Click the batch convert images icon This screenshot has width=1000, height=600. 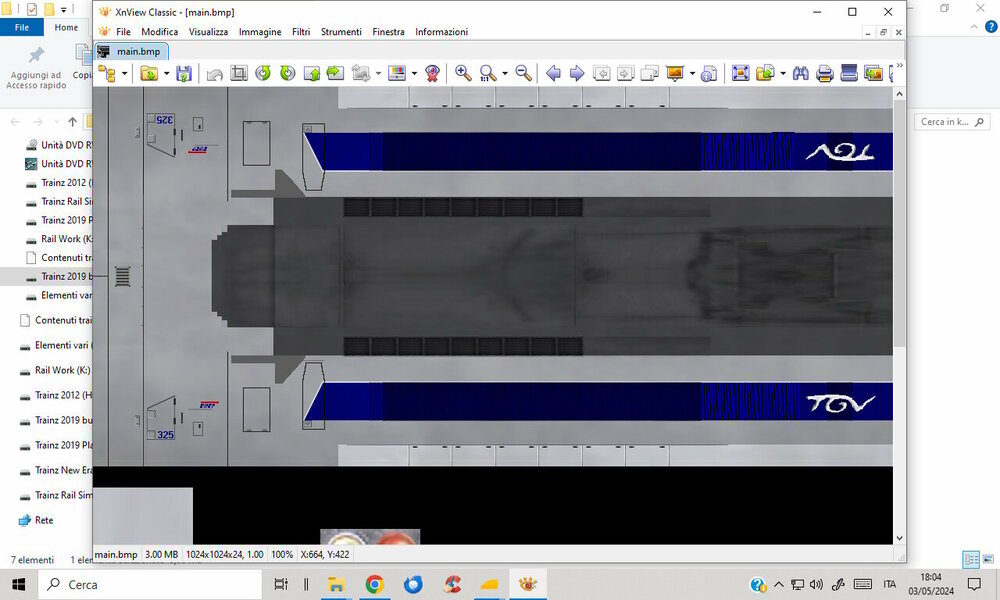coord(873,73)
